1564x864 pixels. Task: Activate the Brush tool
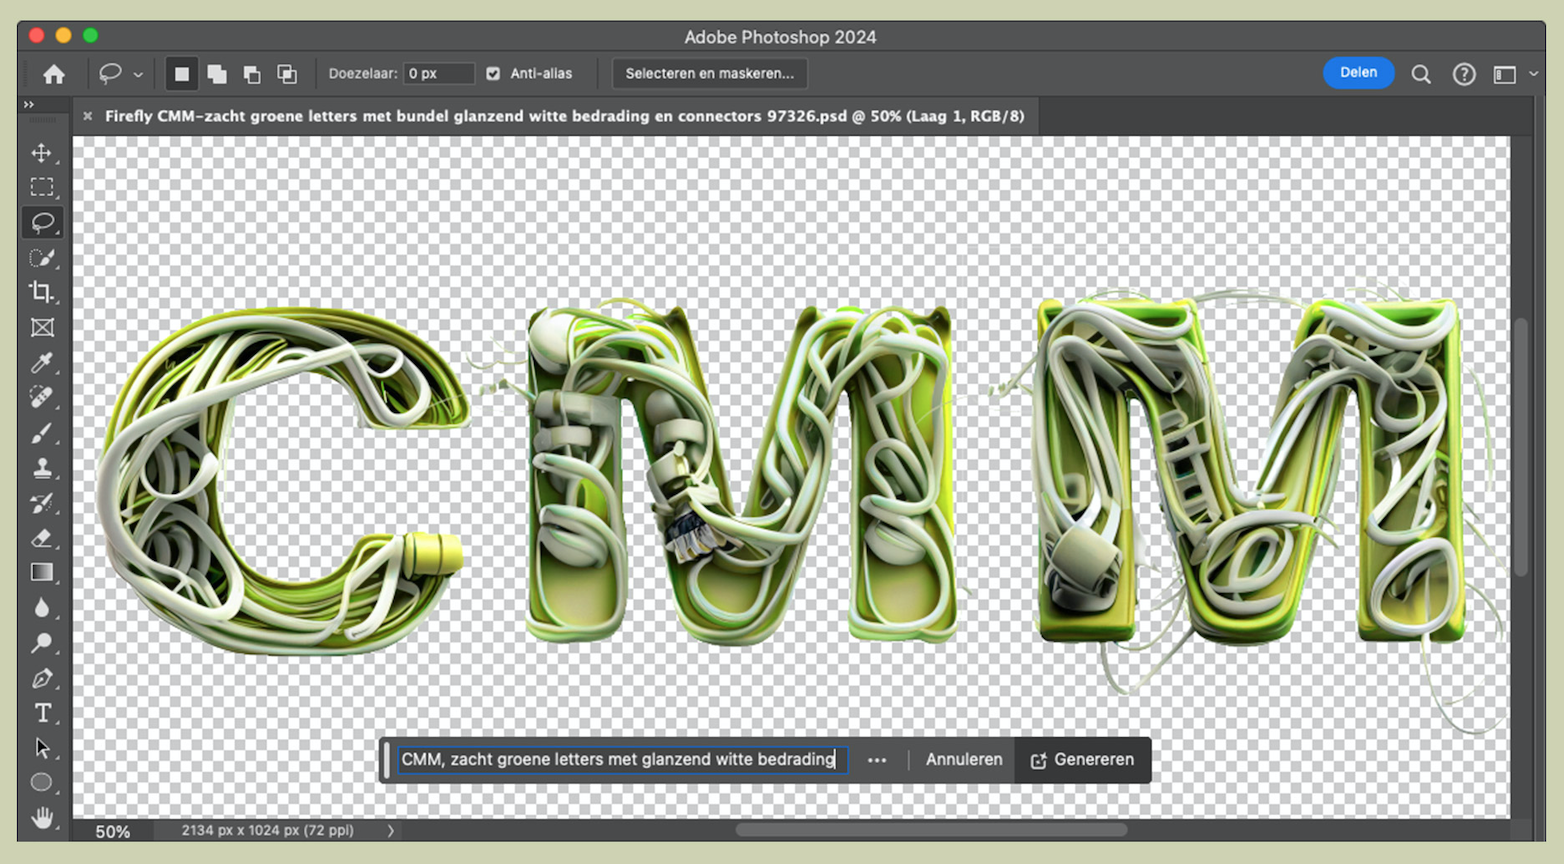click(x=41, y=433)
